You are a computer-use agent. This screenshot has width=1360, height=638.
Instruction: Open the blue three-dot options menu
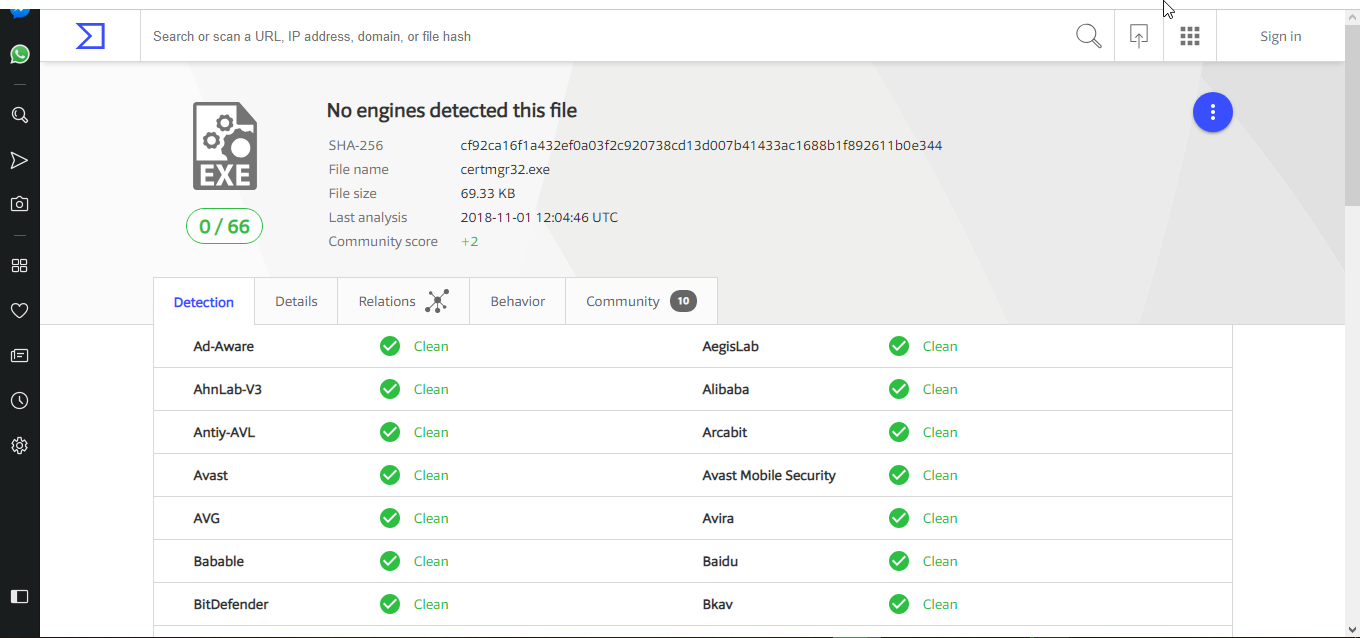pyautogui.click(x=1212, y=112)
